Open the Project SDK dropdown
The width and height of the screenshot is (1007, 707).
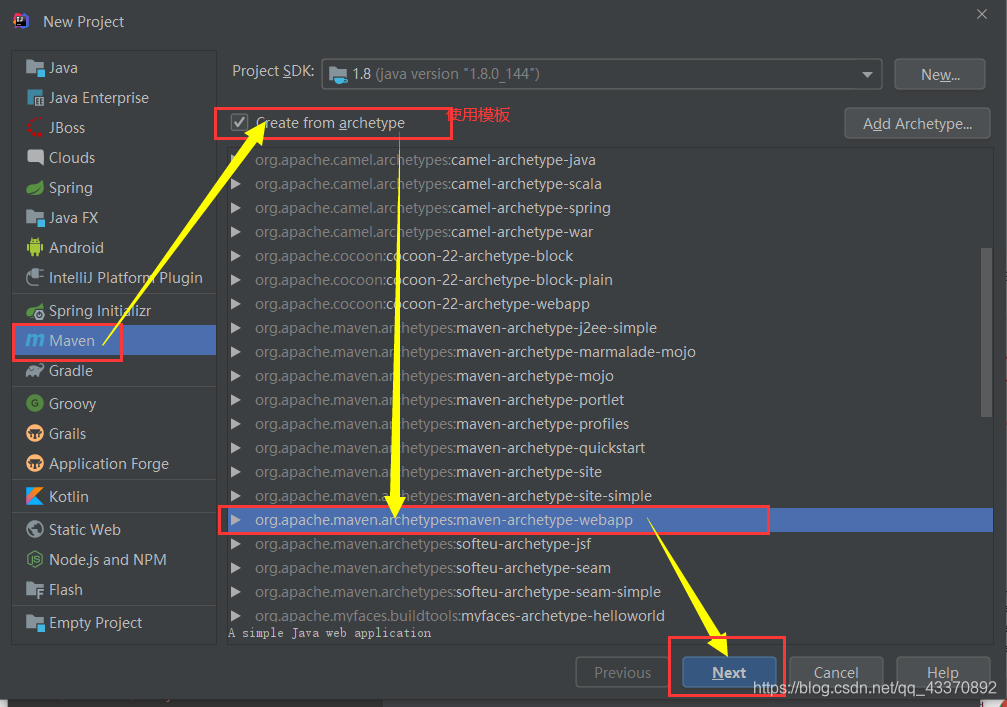(867, 74)
